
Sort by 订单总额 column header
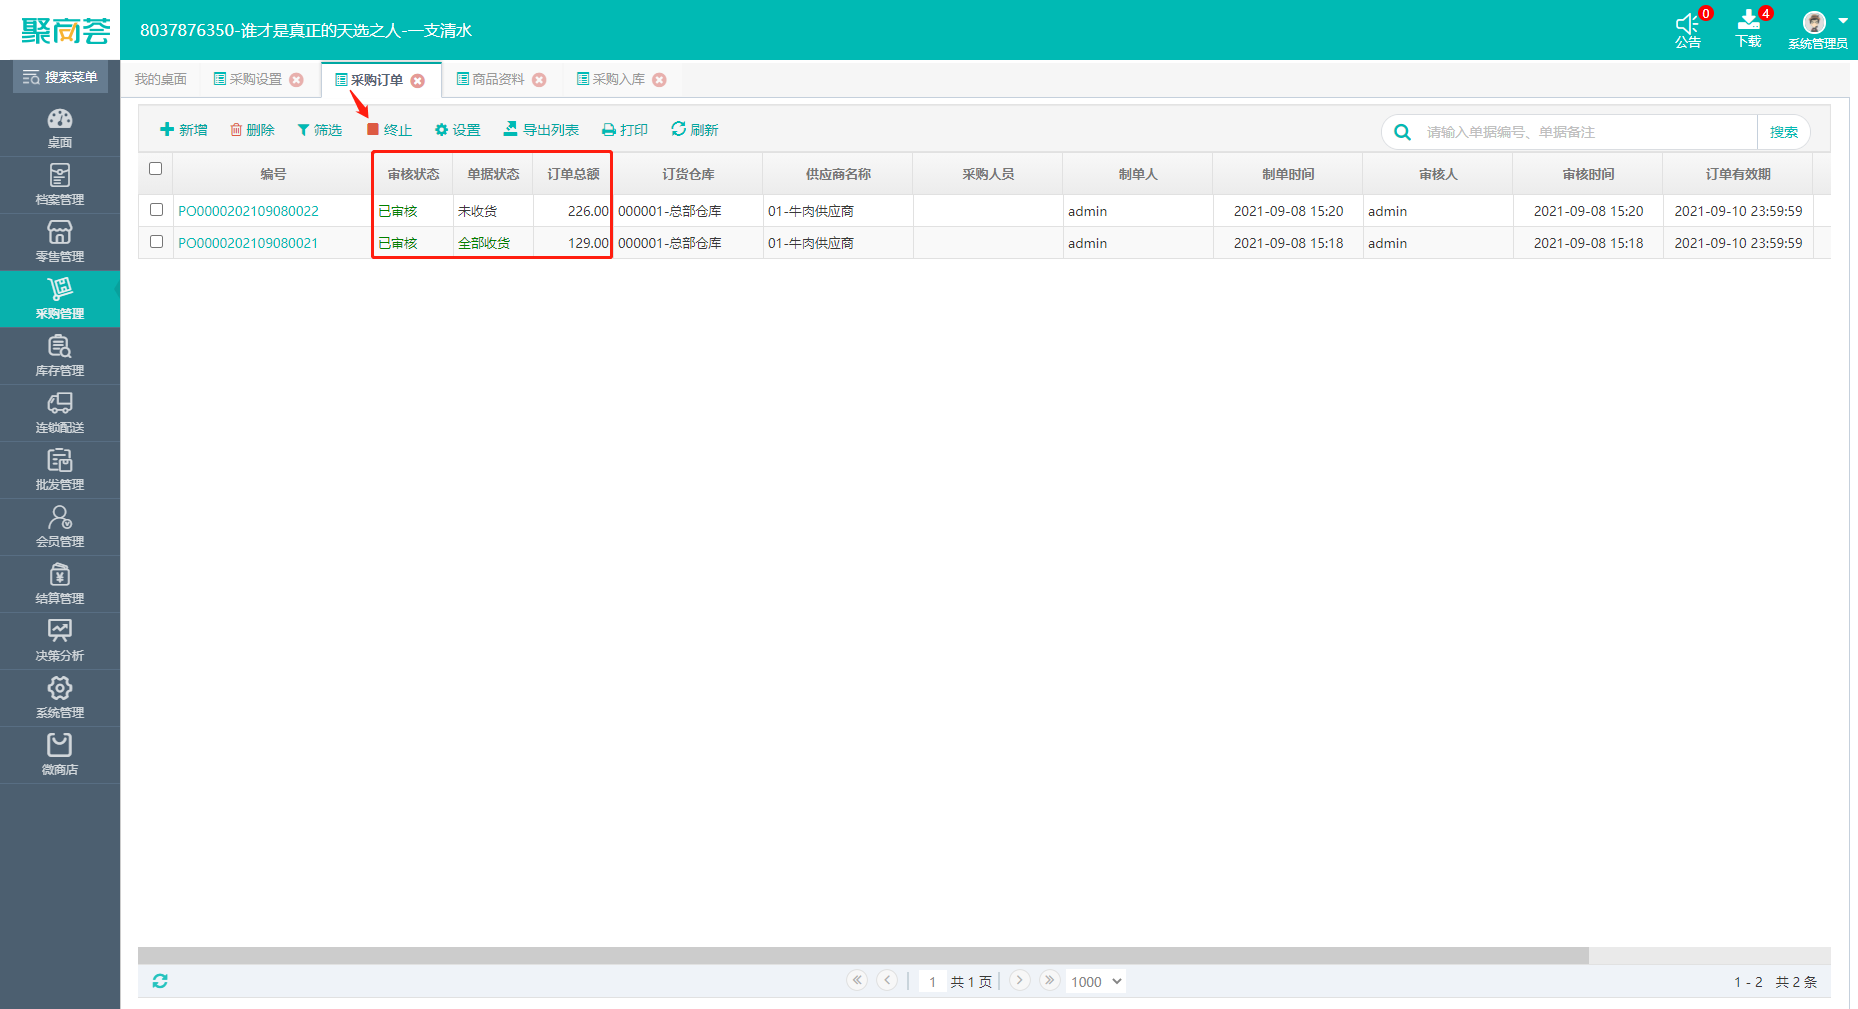pyautogui.click(x=573, y=174)
